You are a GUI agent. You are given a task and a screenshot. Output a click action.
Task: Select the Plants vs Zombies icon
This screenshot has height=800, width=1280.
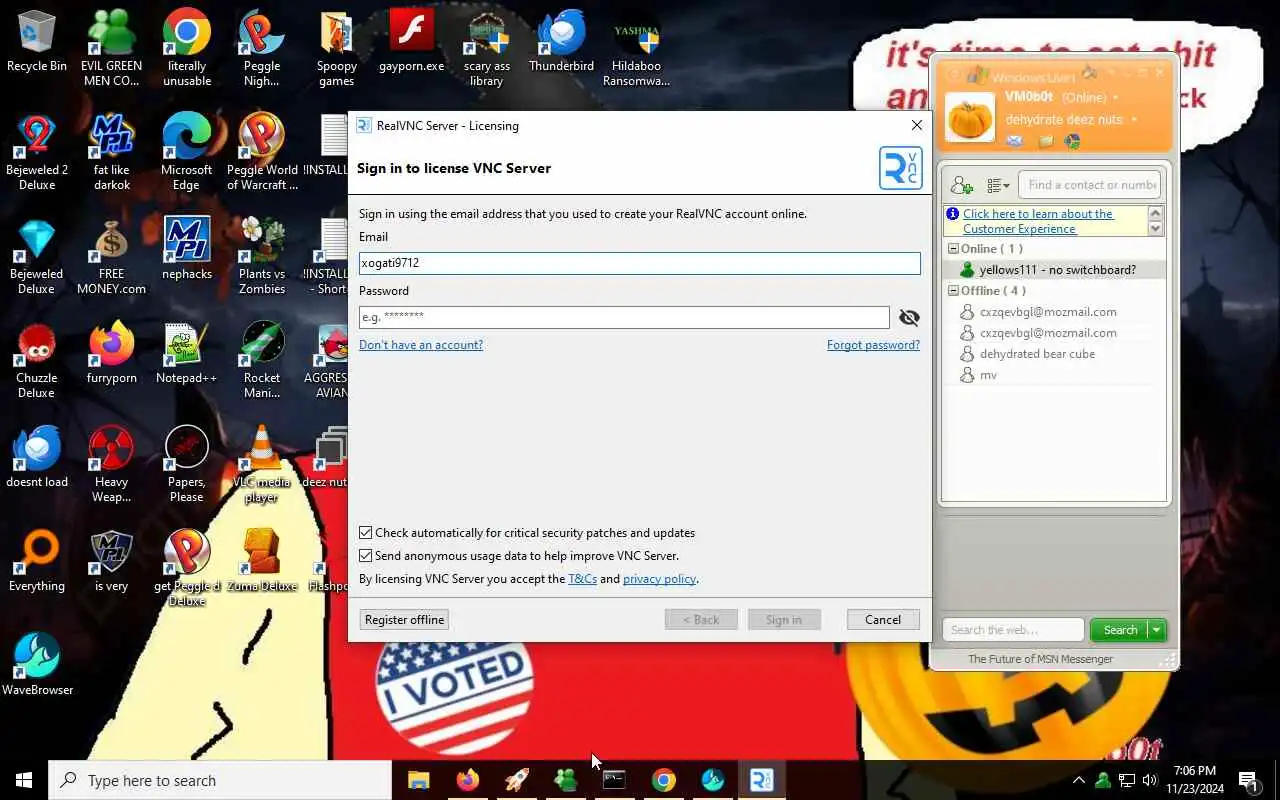click(x=261, y=256)
